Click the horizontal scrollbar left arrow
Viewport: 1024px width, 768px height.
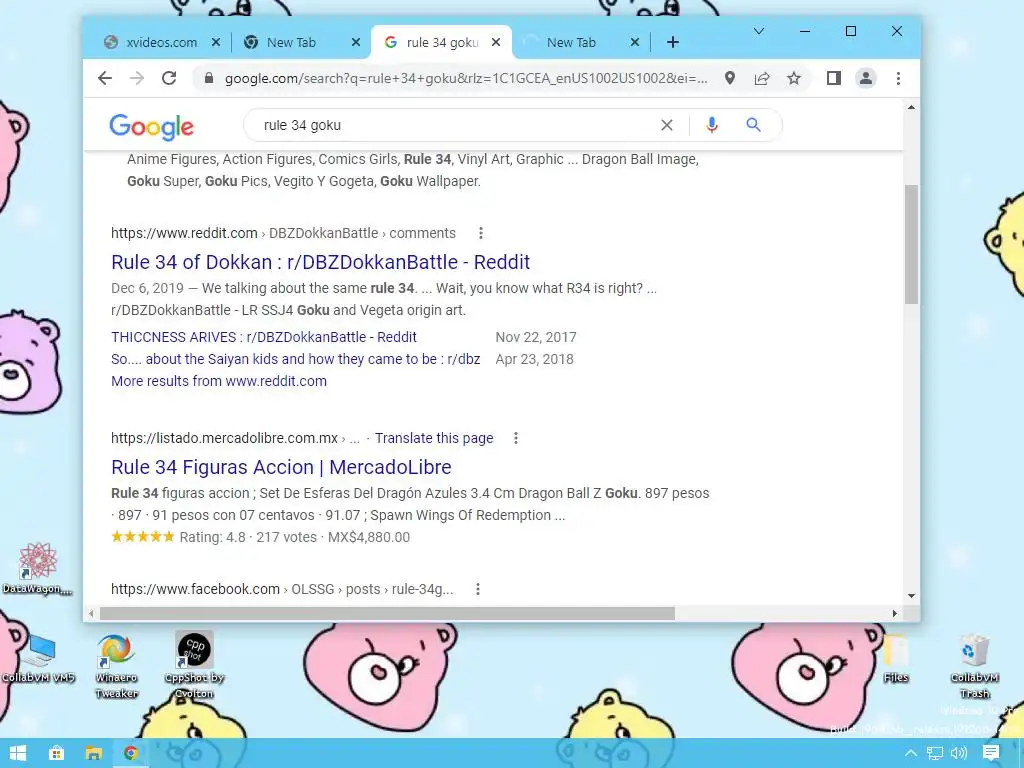click(x=91, y=614)
